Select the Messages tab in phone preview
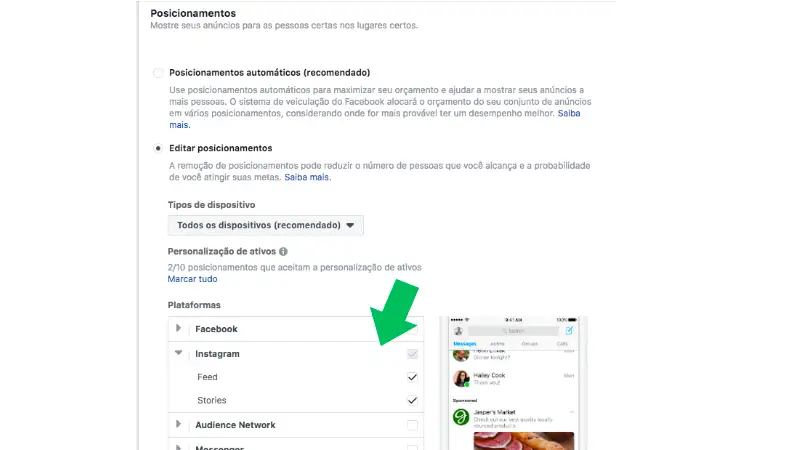The image size is (800, 450). click(465, 344)
